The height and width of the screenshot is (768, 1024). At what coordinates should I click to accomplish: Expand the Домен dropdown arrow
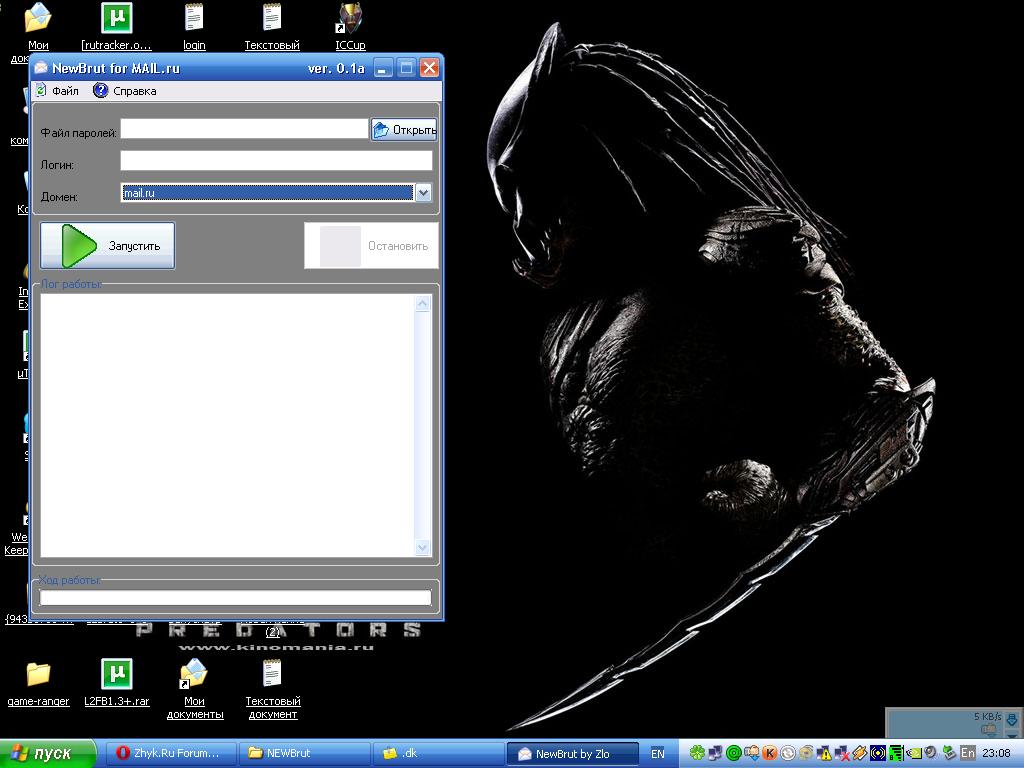[423, 193]
